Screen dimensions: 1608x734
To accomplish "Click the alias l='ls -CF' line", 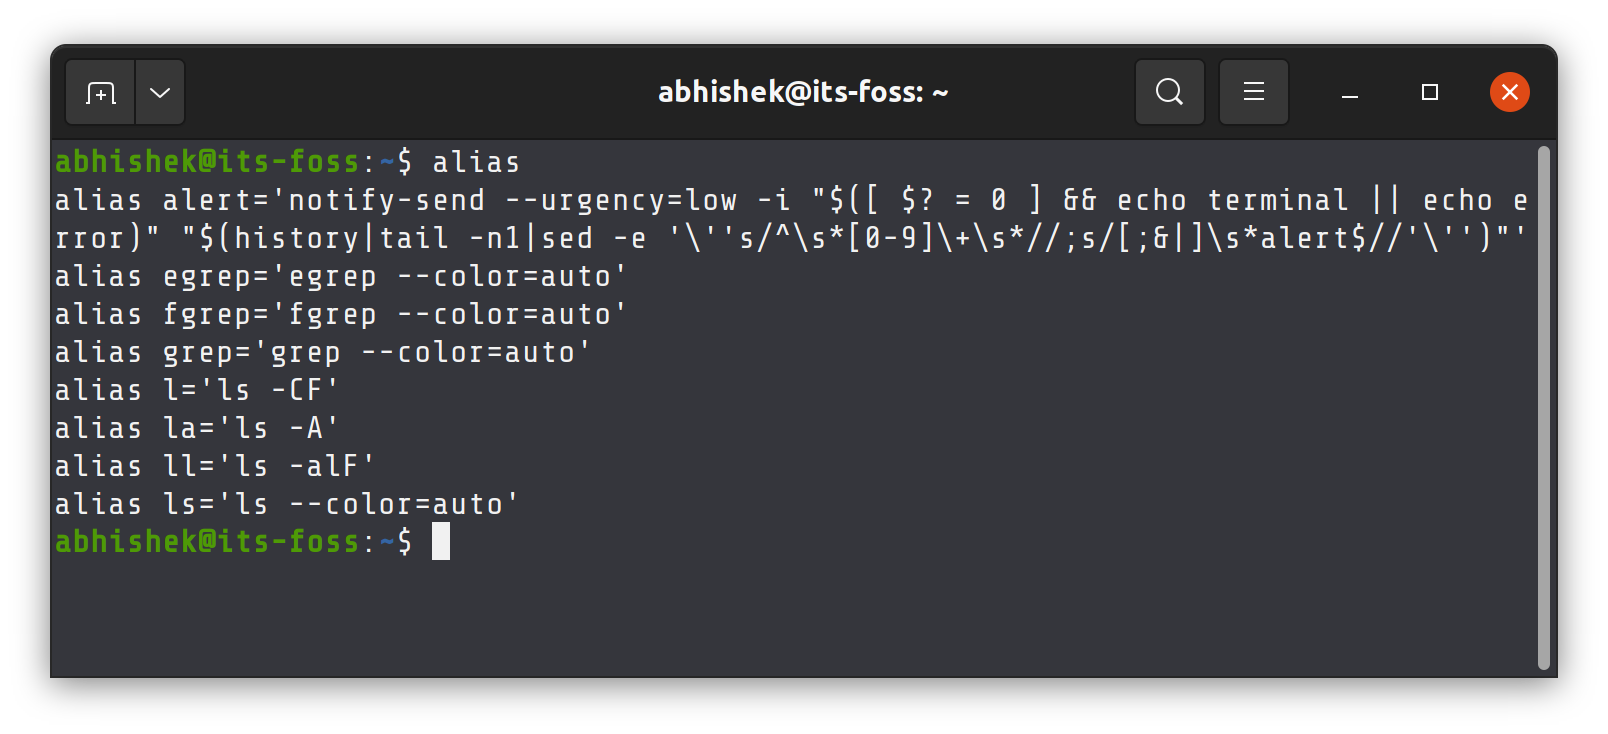I will (x=196, y=391).
